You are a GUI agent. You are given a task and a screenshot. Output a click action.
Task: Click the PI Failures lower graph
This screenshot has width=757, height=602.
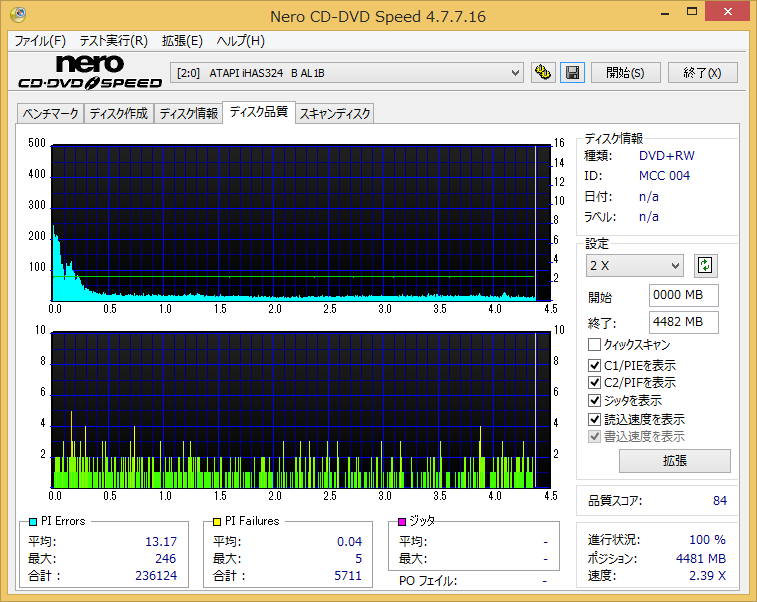[301, 410]
